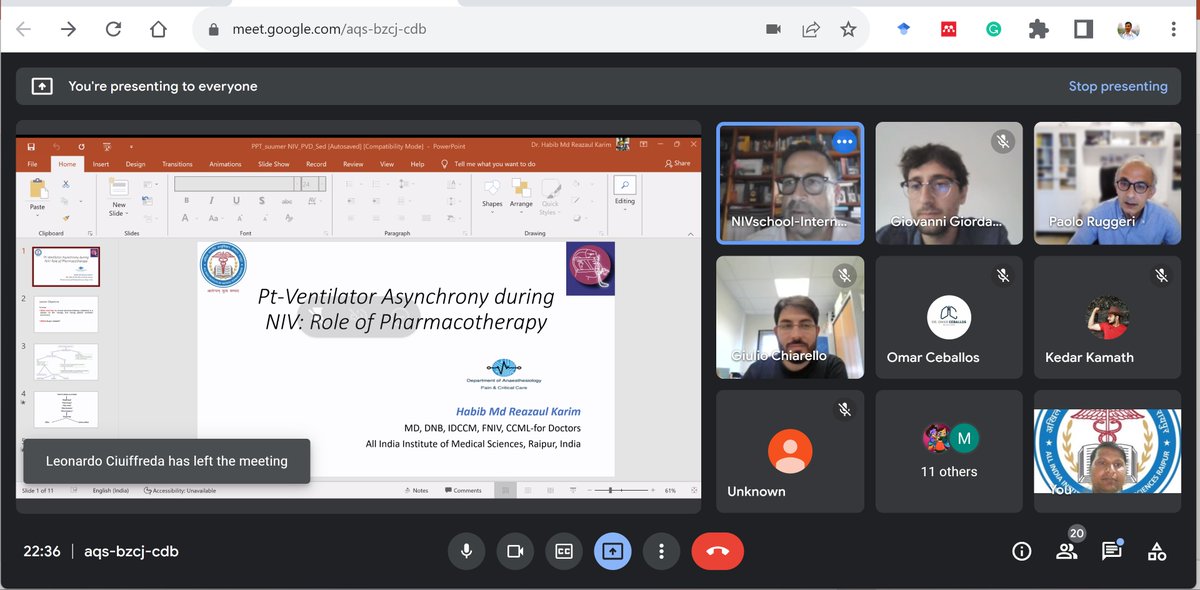Open meeting details info icon
This screenshot has height=590, width=1200.
(x=1021, y=551)
